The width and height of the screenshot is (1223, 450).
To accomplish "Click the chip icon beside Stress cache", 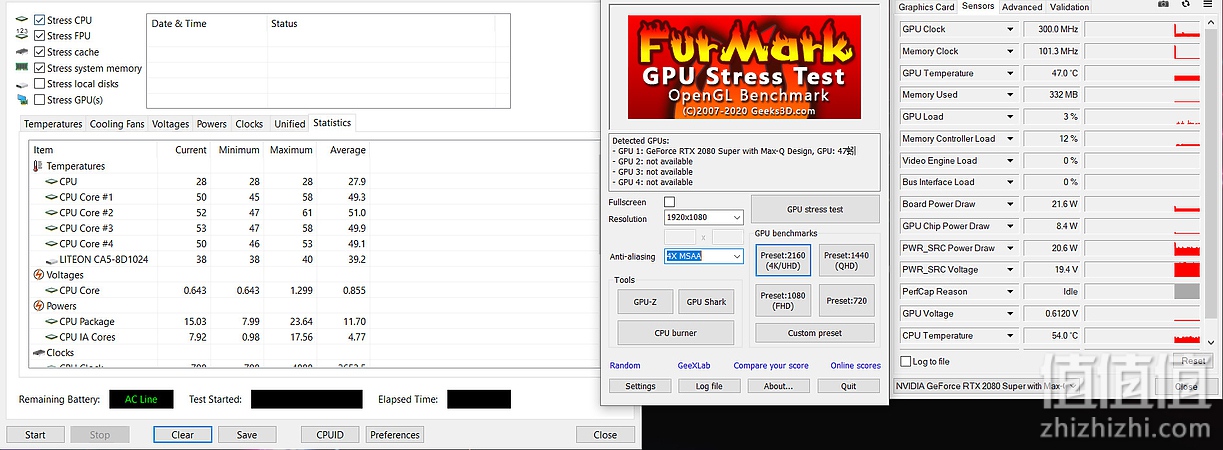I will point(22,52).
